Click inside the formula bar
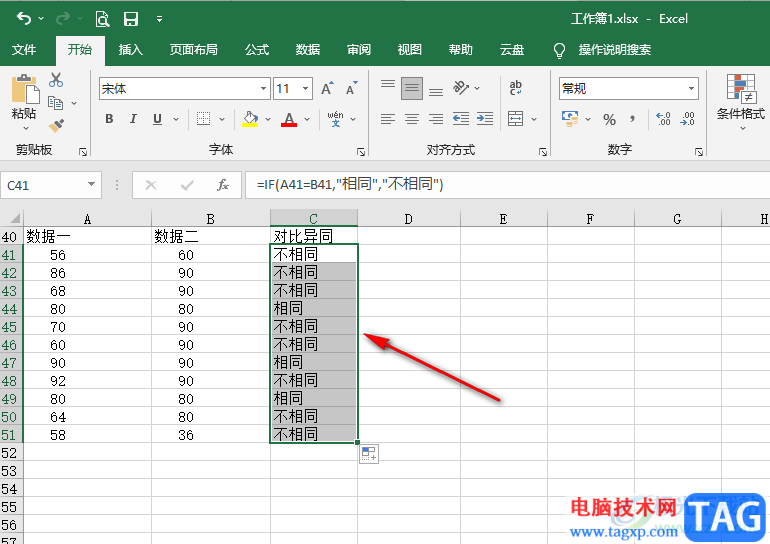 [507, 185]
